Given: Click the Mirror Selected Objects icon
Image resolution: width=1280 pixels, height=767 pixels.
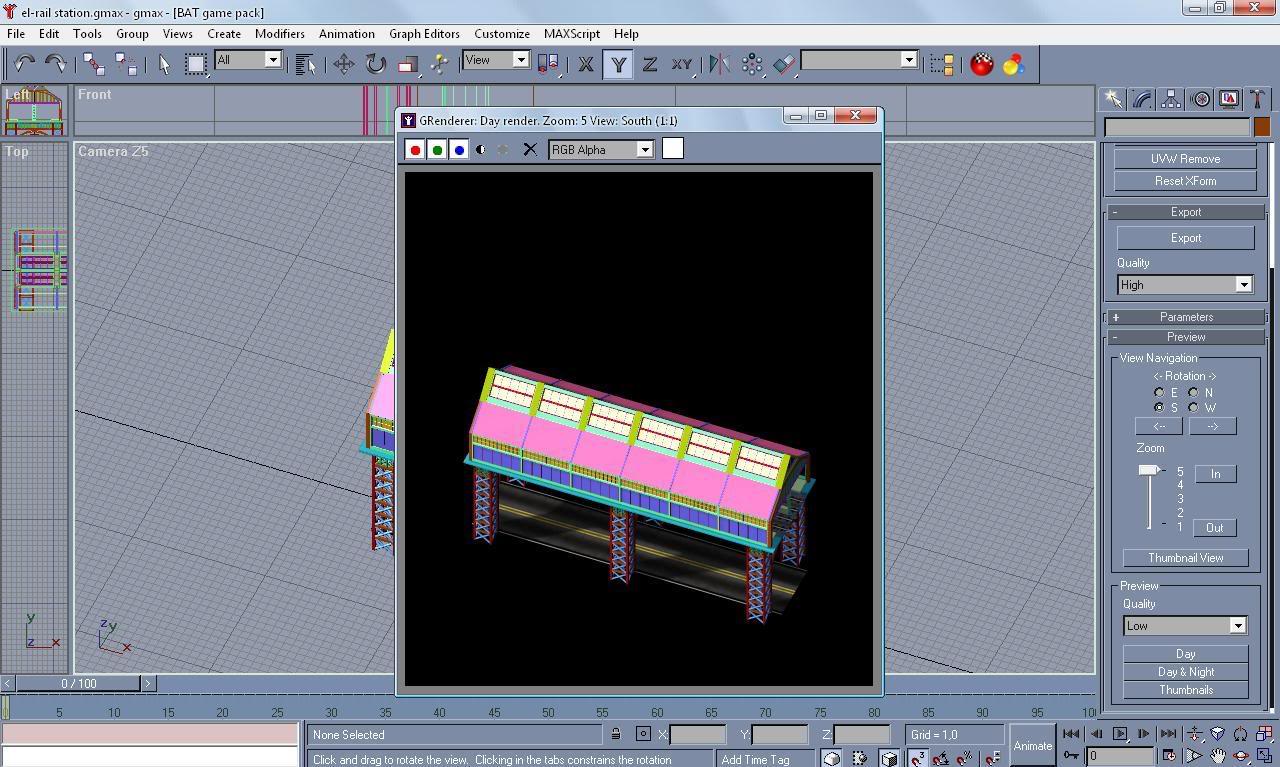Looking at the screenshot, I should (719, 64).
